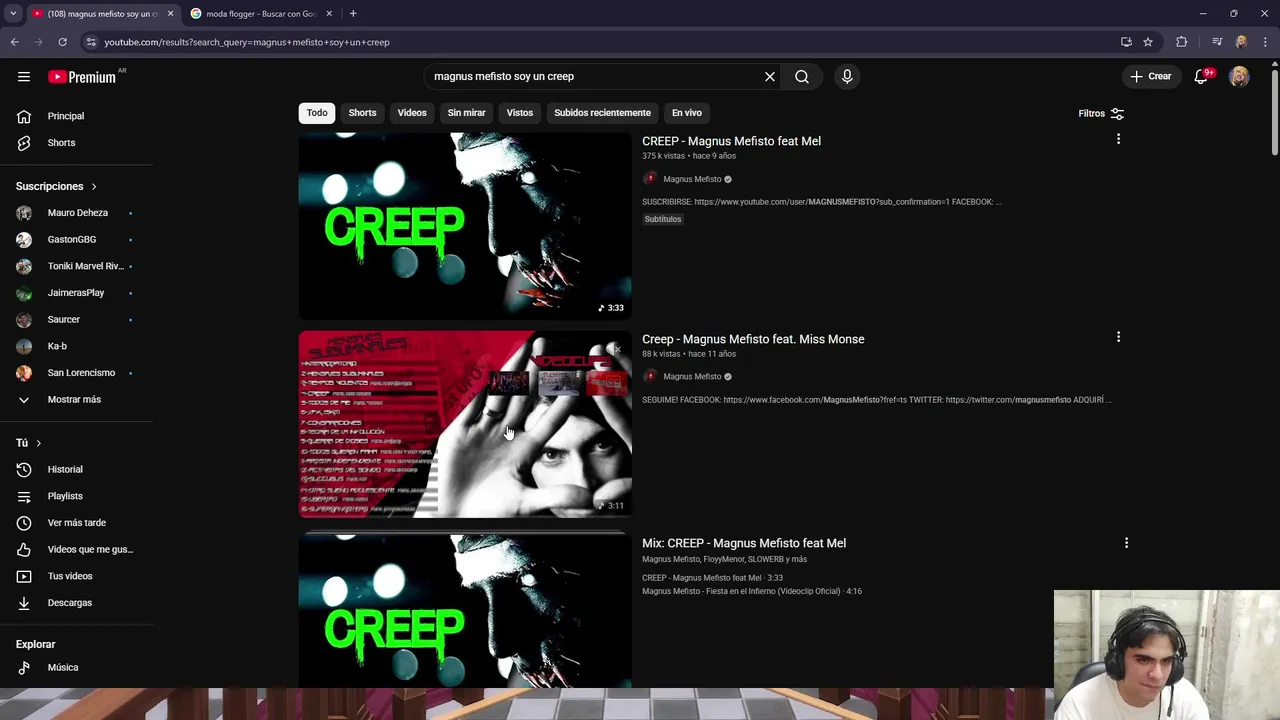This screenshot has width=1280, height=720.
Task: Switch to moda flogger Google tab
Action: click(x=262, y=14)
